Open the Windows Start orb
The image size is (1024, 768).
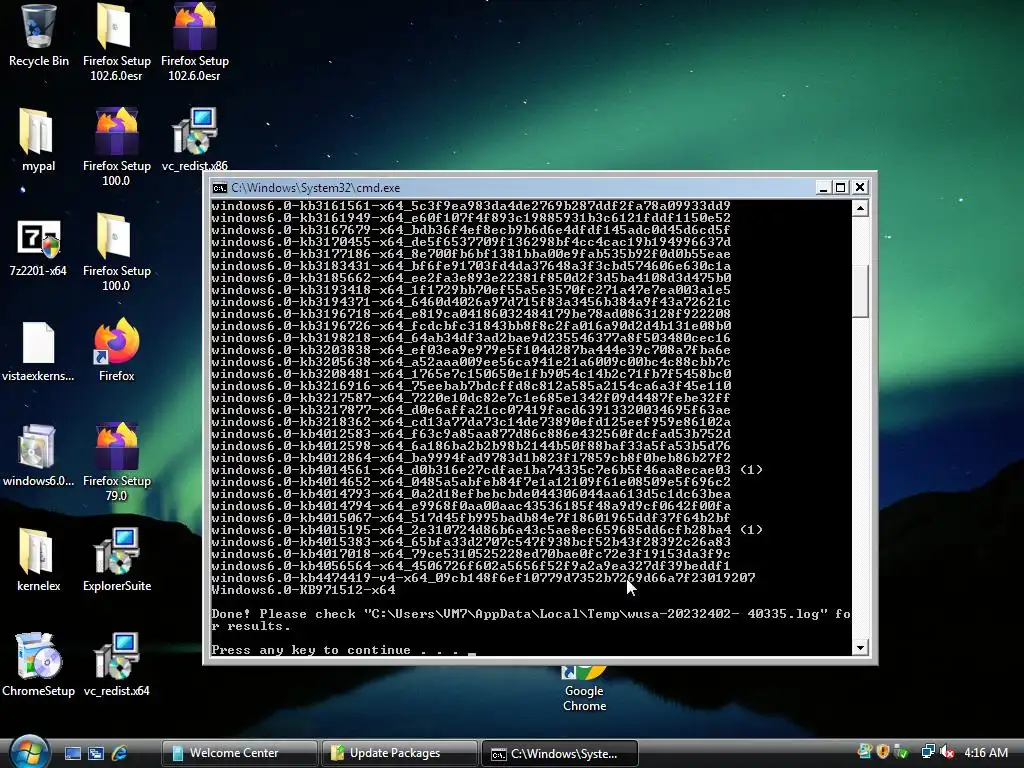[x=30, y=752]
